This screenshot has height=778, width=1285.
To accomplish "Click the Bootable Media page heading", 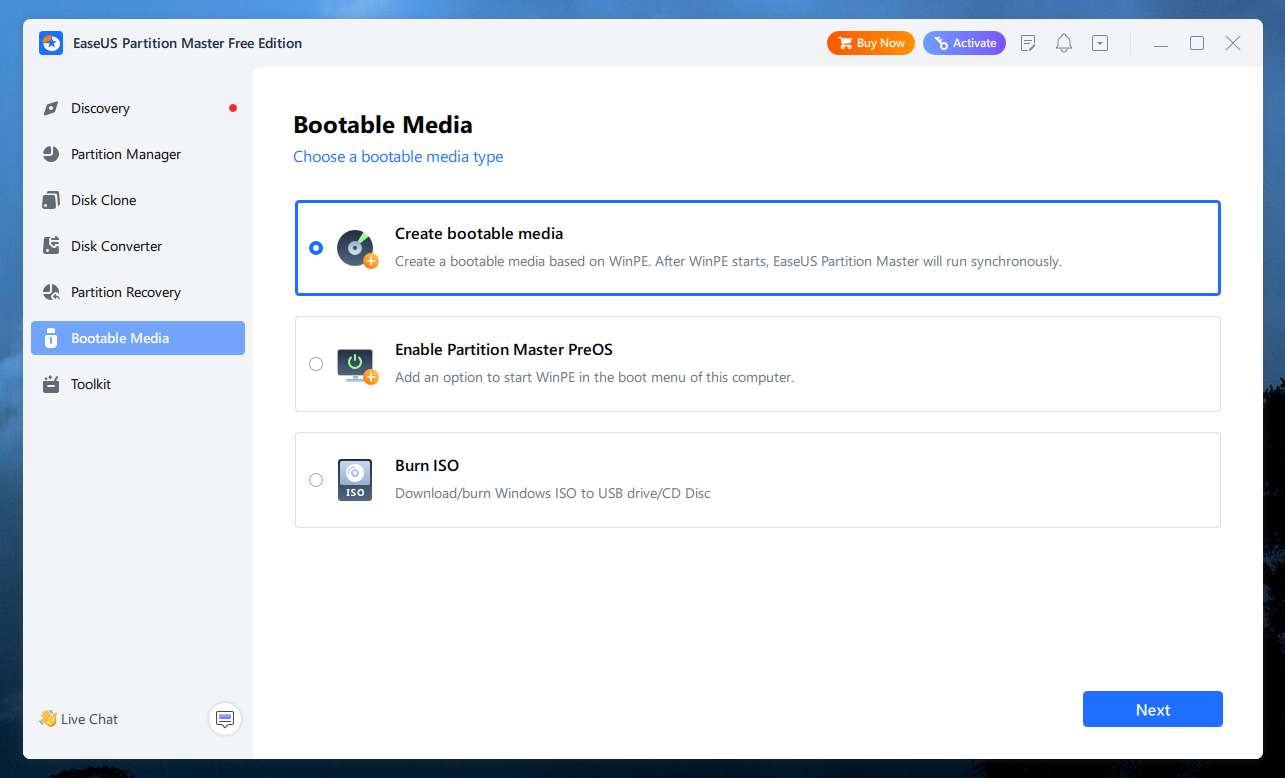I will 383,125.
